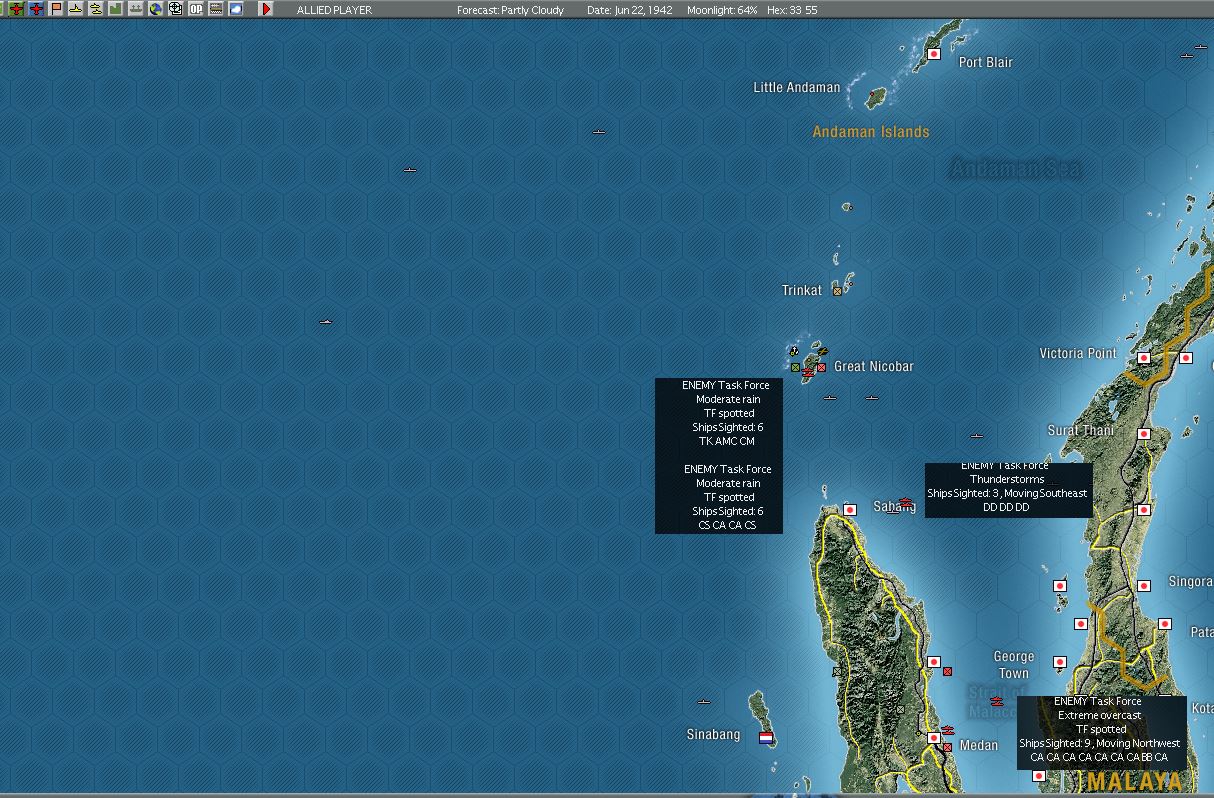Select the tan unit marker at Trinkat
The height and width of the screenshot is (798, 1214).
point(837,291)
